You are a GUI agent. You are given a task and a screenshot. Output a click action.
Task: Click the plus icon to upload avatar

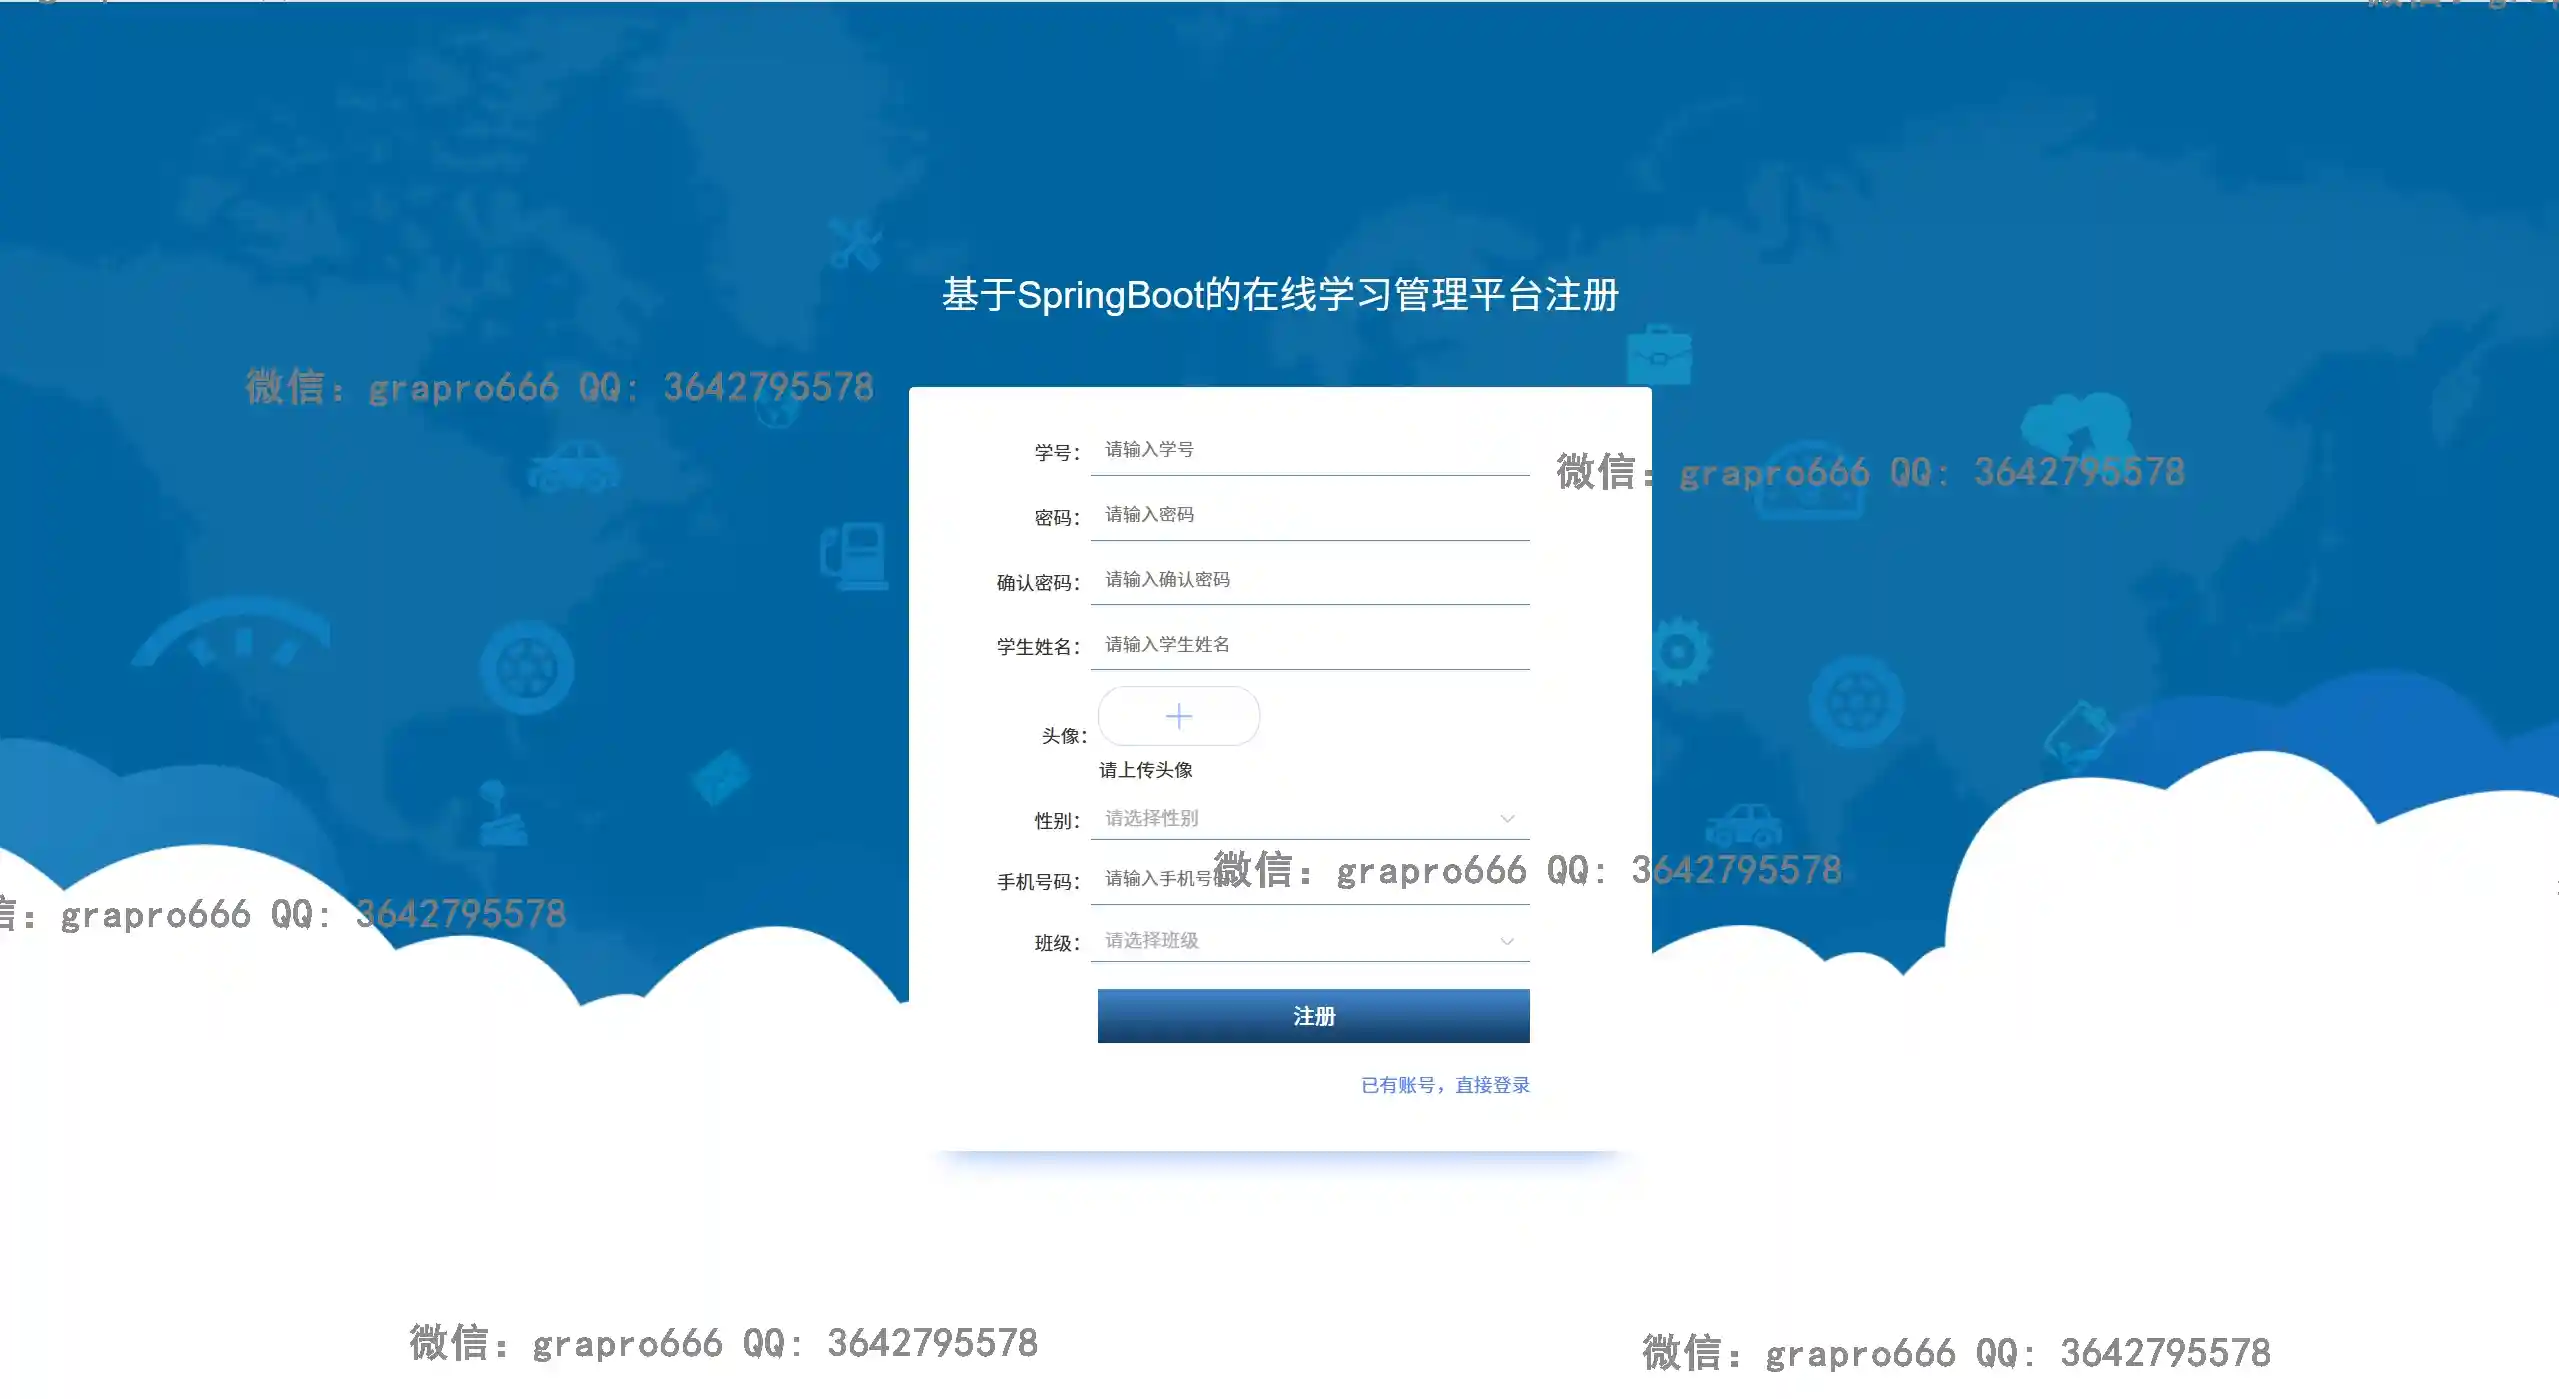pyautogui.click(x=1179, y=716)
